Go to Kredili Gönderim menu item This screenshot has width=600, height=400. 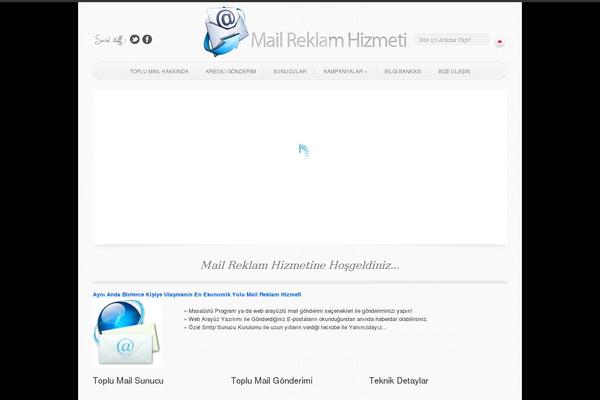tap(231, 72)
